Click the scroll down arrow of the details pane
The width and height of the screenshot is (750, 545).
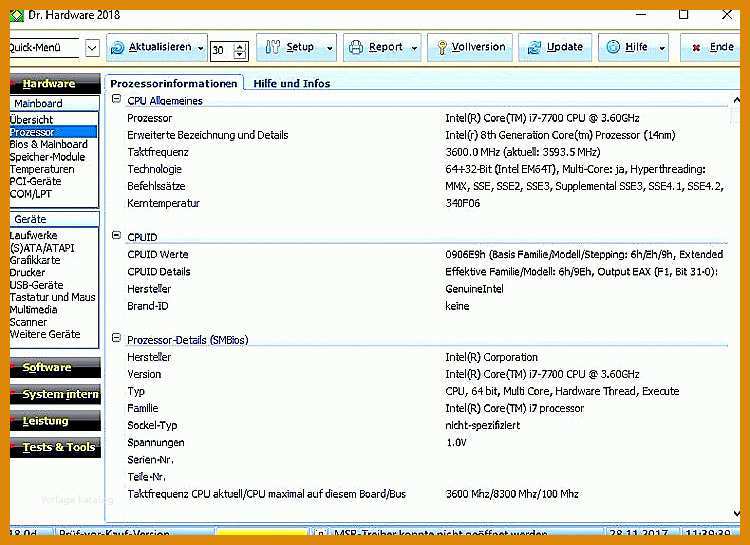pyautogui.click(x=736, y=513)
